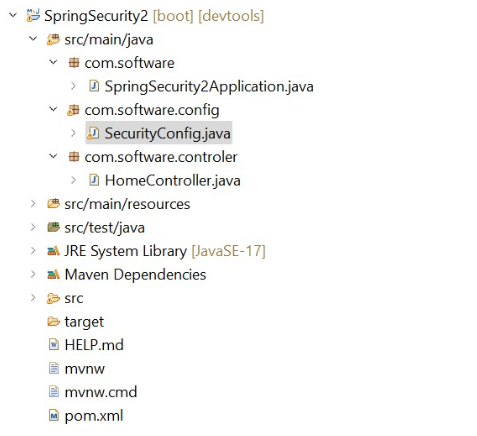This screenshot has height=436, width=477.
Task: Click the src/test/java folder icon
Action: (x=53, y=228)
